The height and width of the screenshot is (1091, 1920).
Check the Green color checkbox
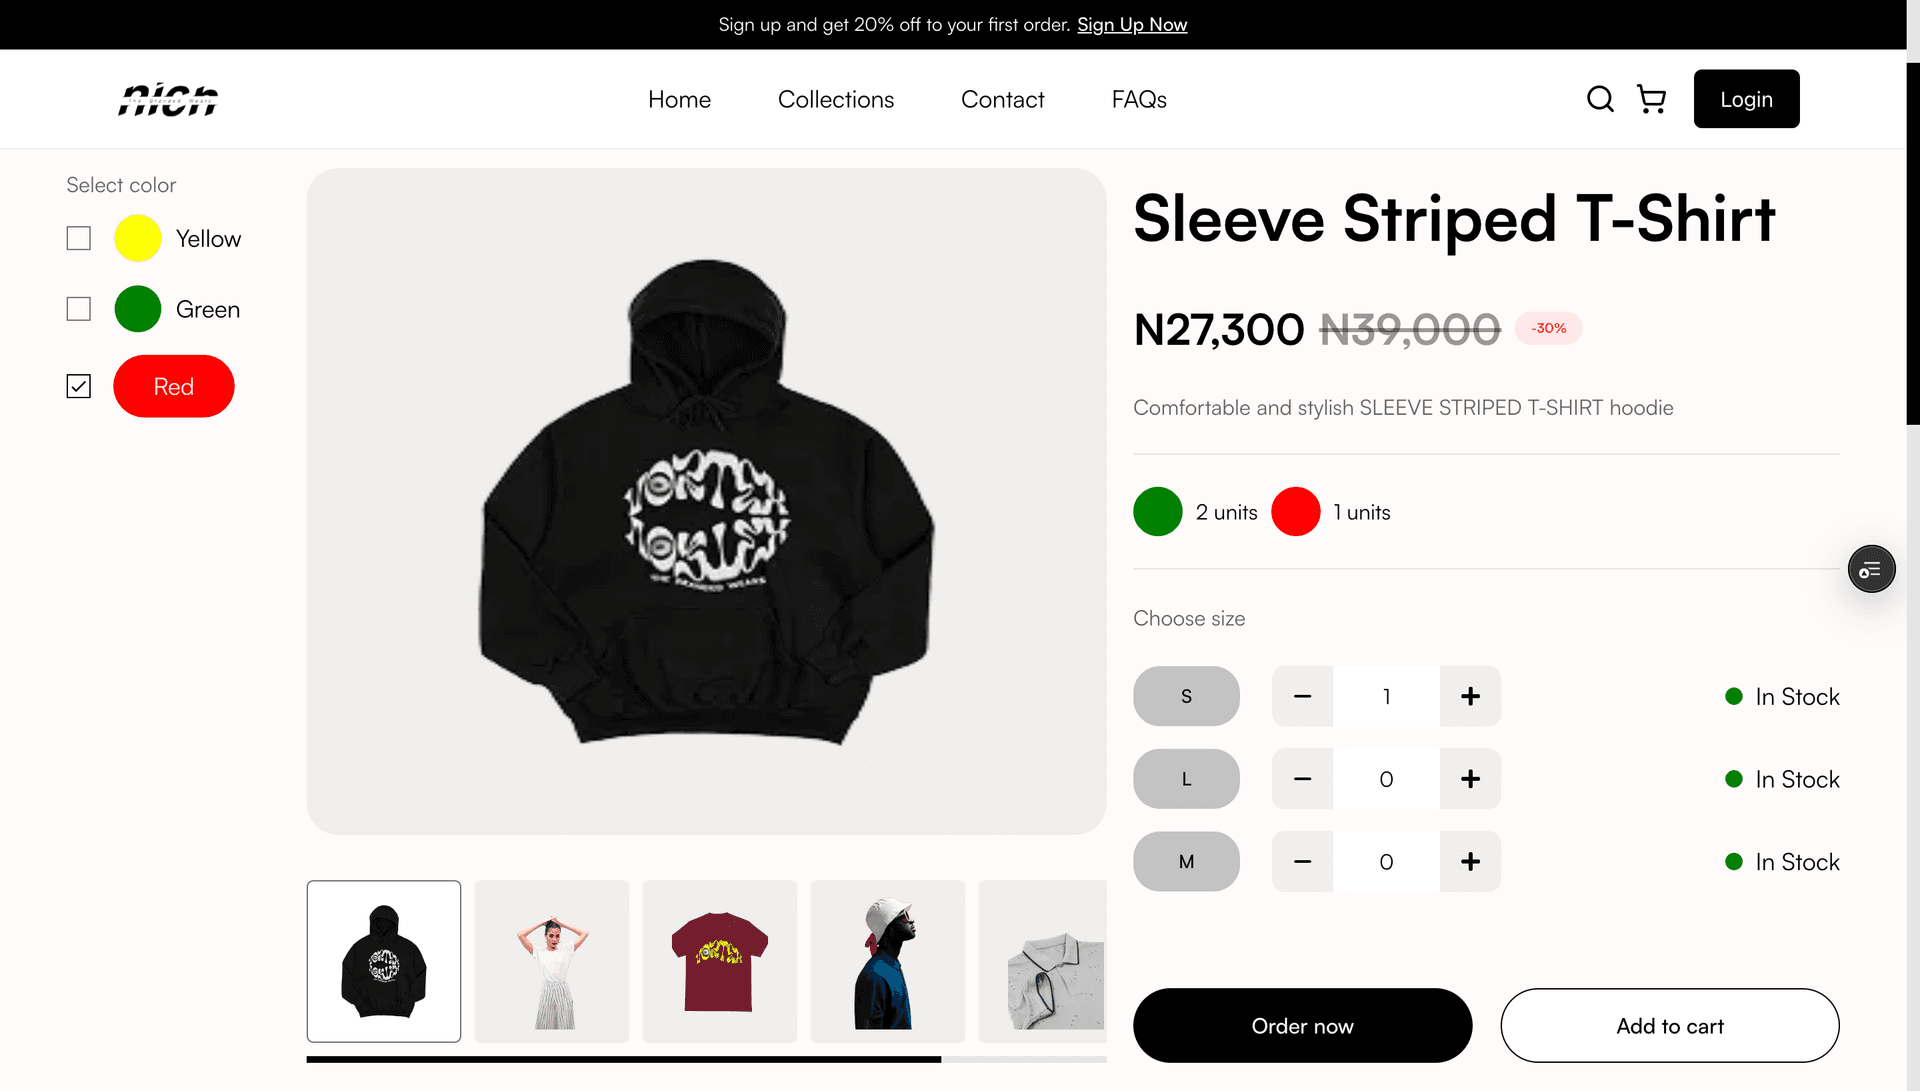[x=79, y=309]
